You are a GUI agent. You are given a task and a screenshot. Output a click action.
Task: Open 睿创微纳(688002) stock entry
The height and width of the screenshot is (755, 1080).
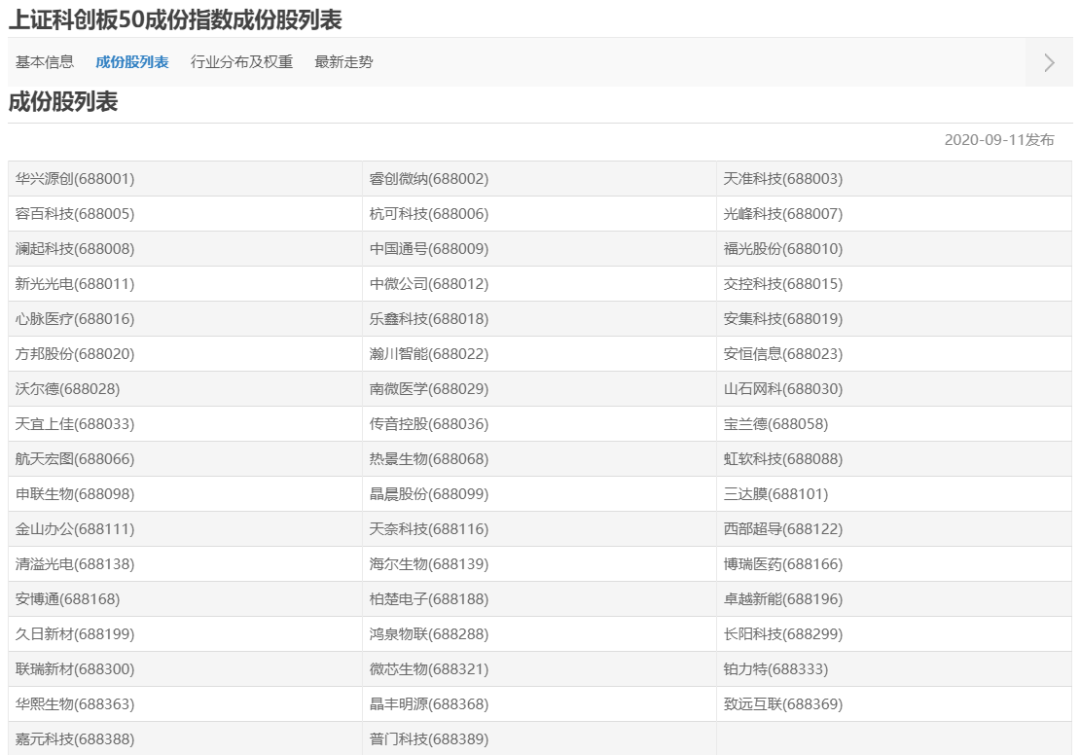pyautogui.click(x=429, y=179)
